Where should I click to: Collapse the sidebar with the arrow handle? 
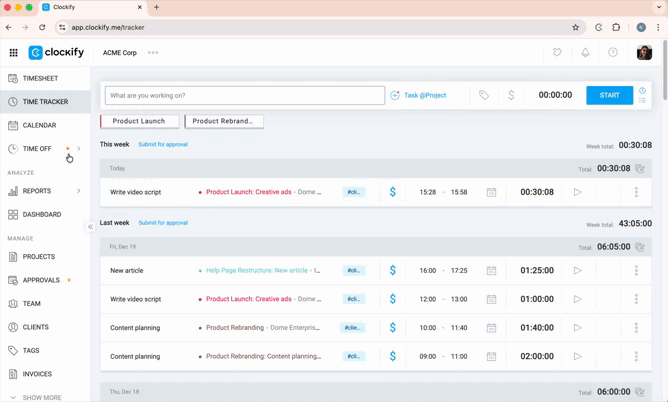(x=90, y=227)
